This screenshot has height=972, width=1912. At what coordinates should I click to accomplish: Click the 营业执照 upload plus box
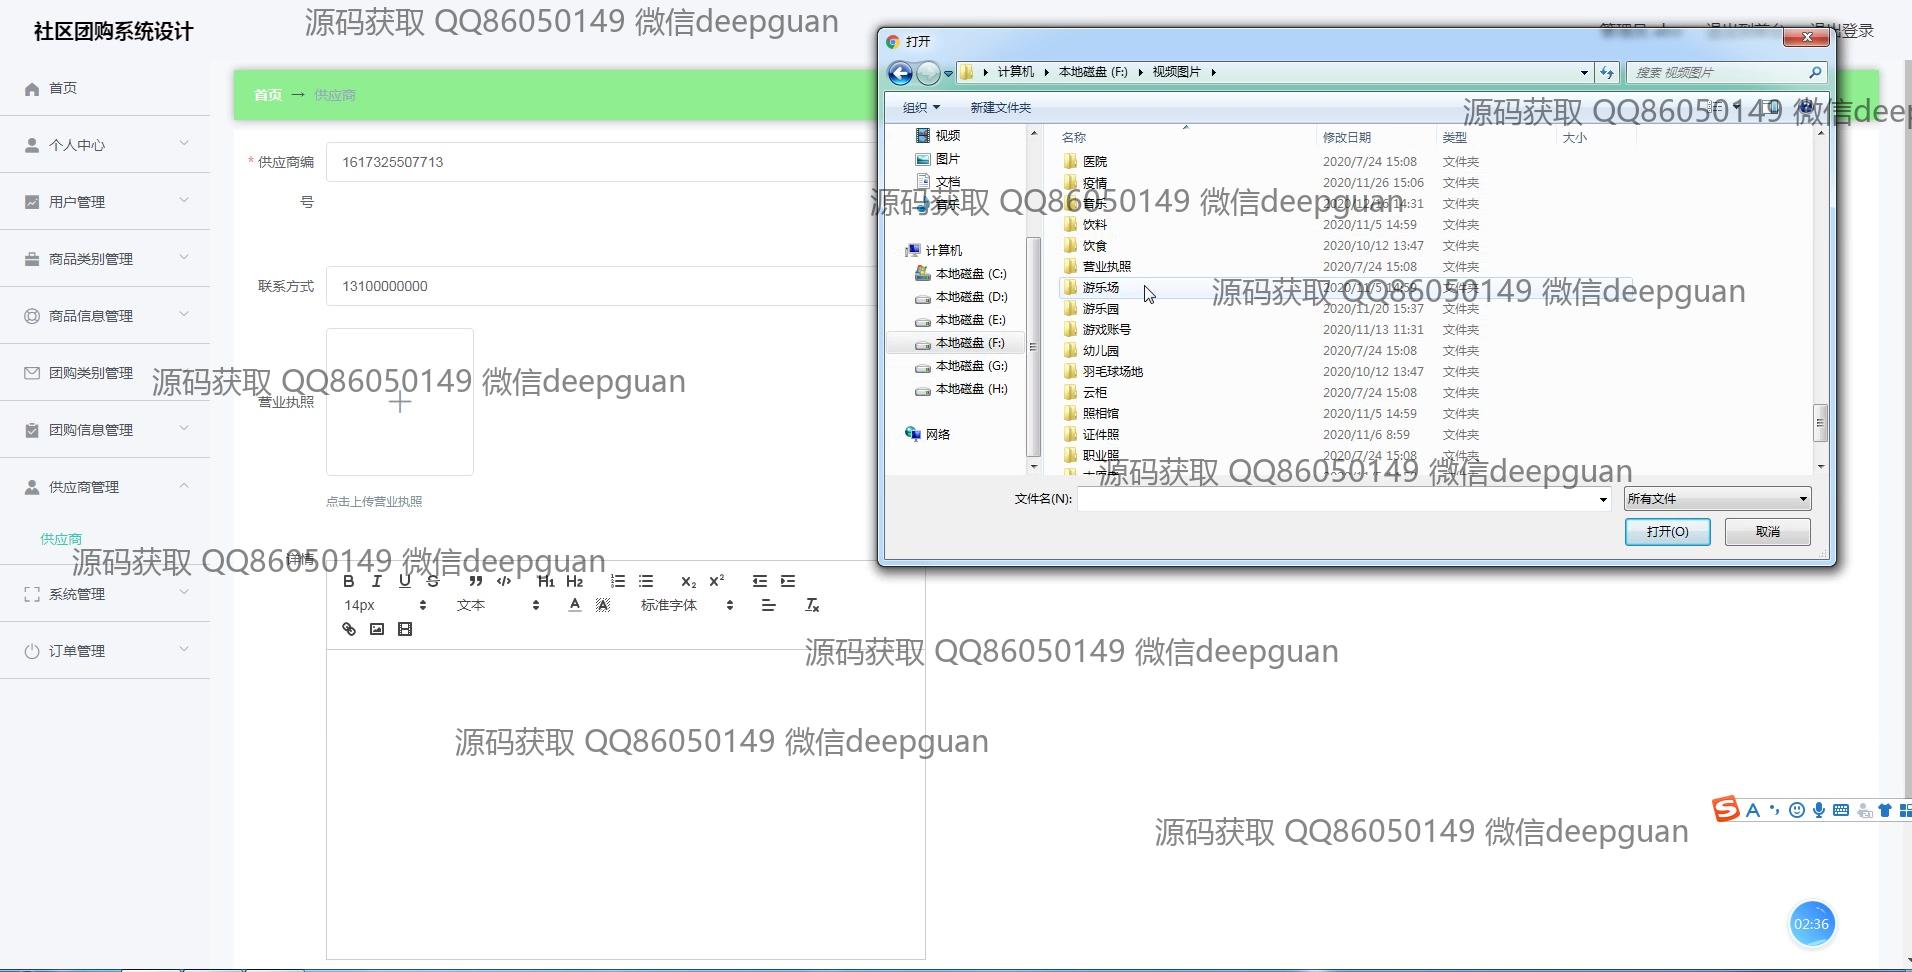point(400,402)
